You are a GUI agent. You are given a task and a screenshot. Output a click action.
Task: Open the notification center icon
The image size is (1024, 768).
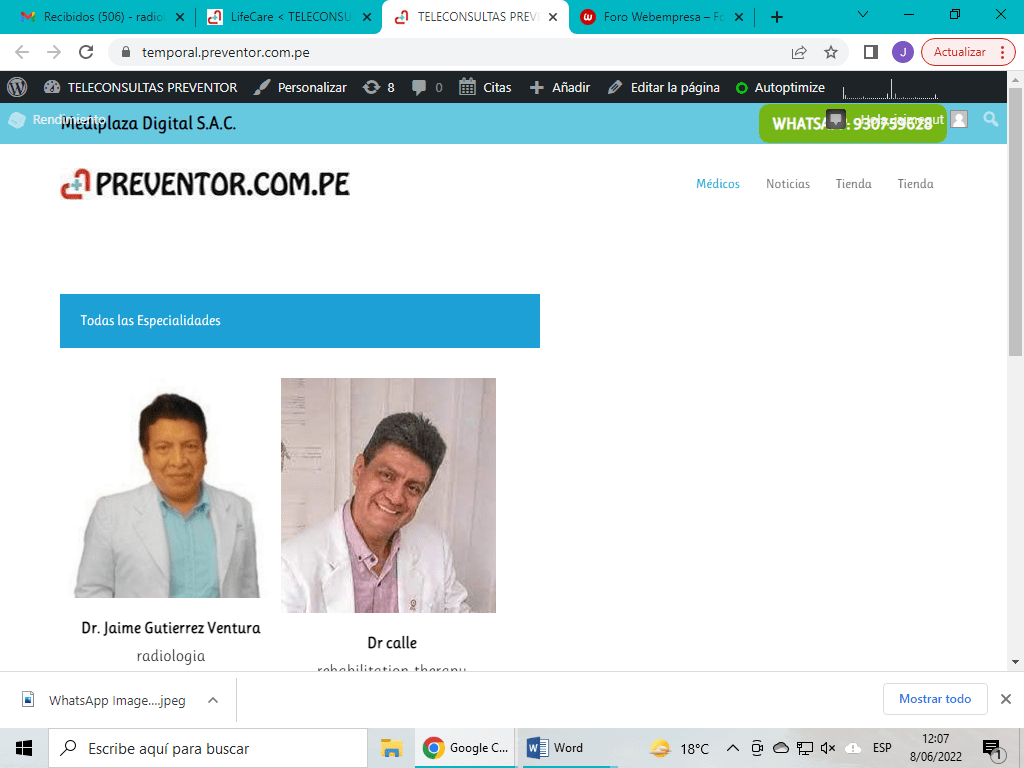pyautogui.click(x=992, y=749)
